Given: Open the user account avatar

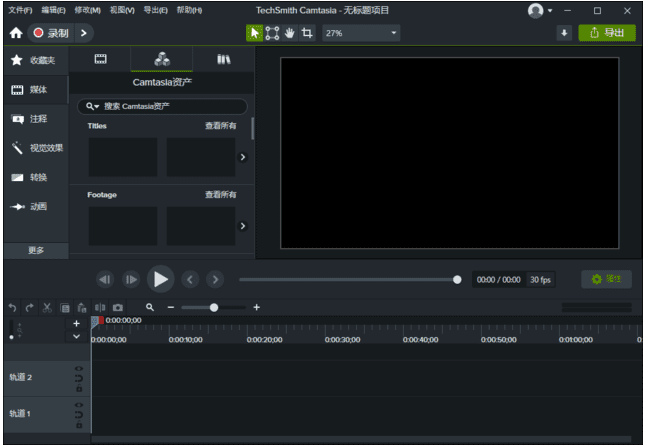Looking at the screenshot, I should (535, 11).
